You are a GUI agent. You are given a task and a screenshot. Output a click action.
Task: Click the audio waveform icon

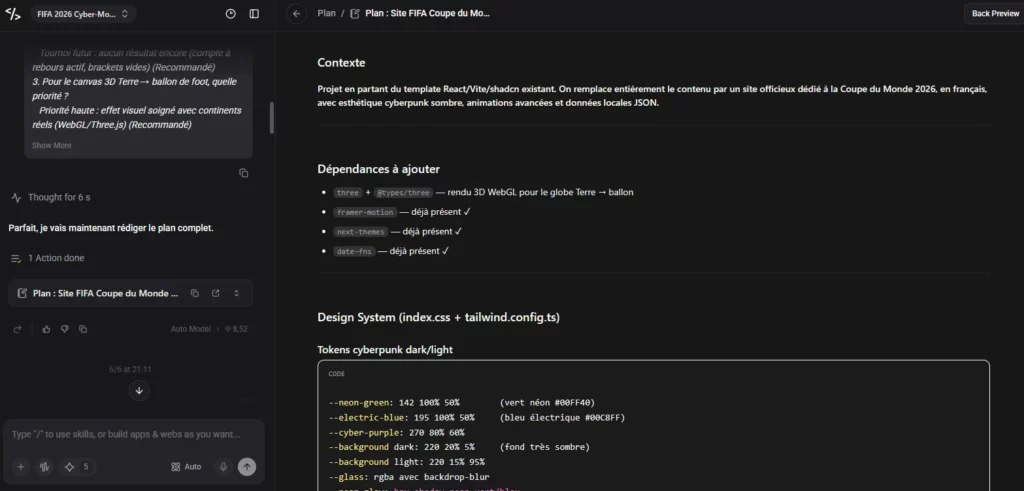(x=44, y=467)
